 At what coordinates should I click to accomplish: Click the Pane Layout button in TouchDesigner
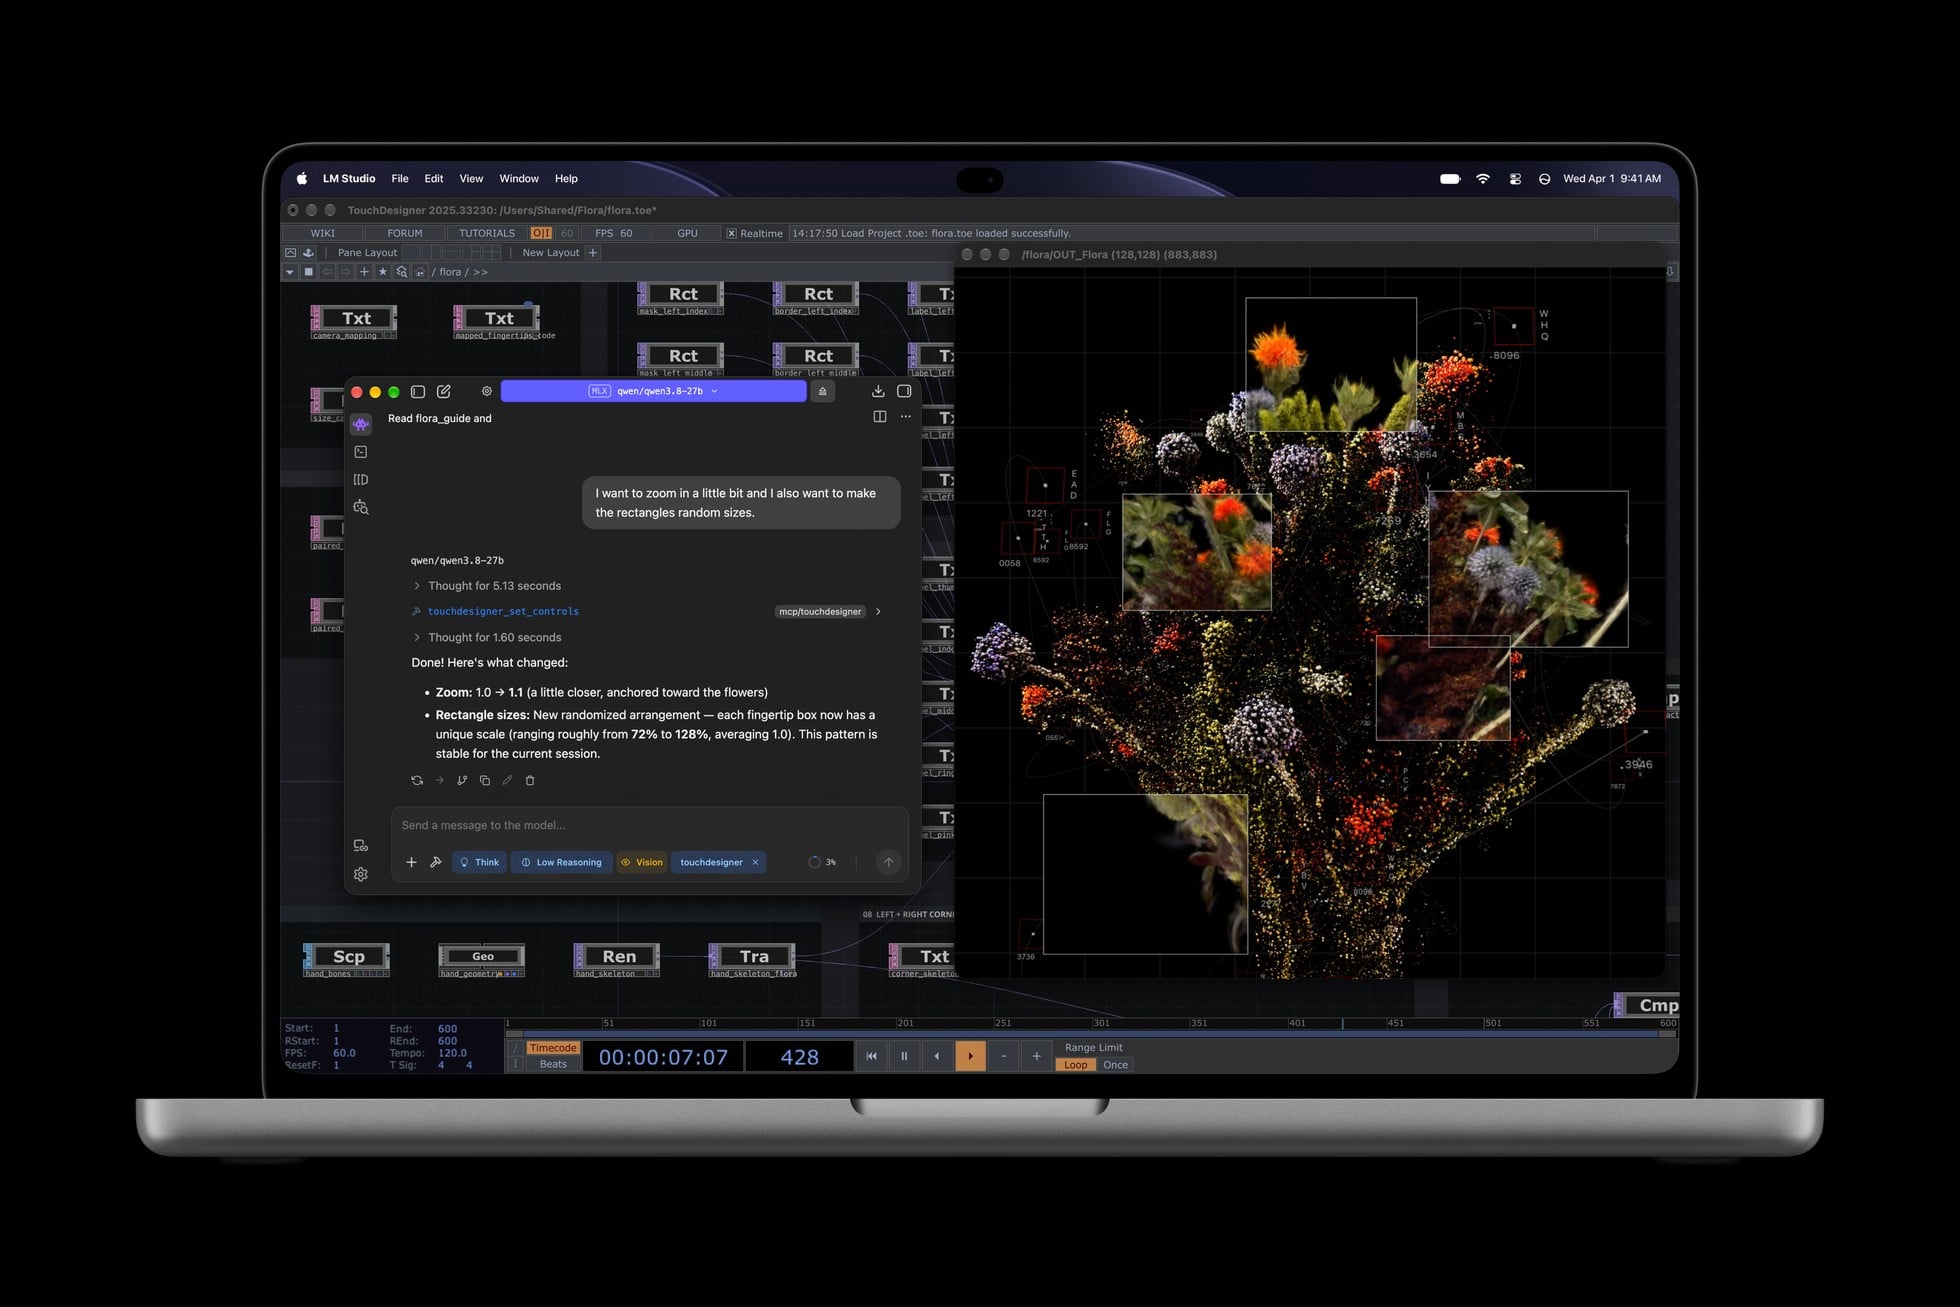pos(367,253)
